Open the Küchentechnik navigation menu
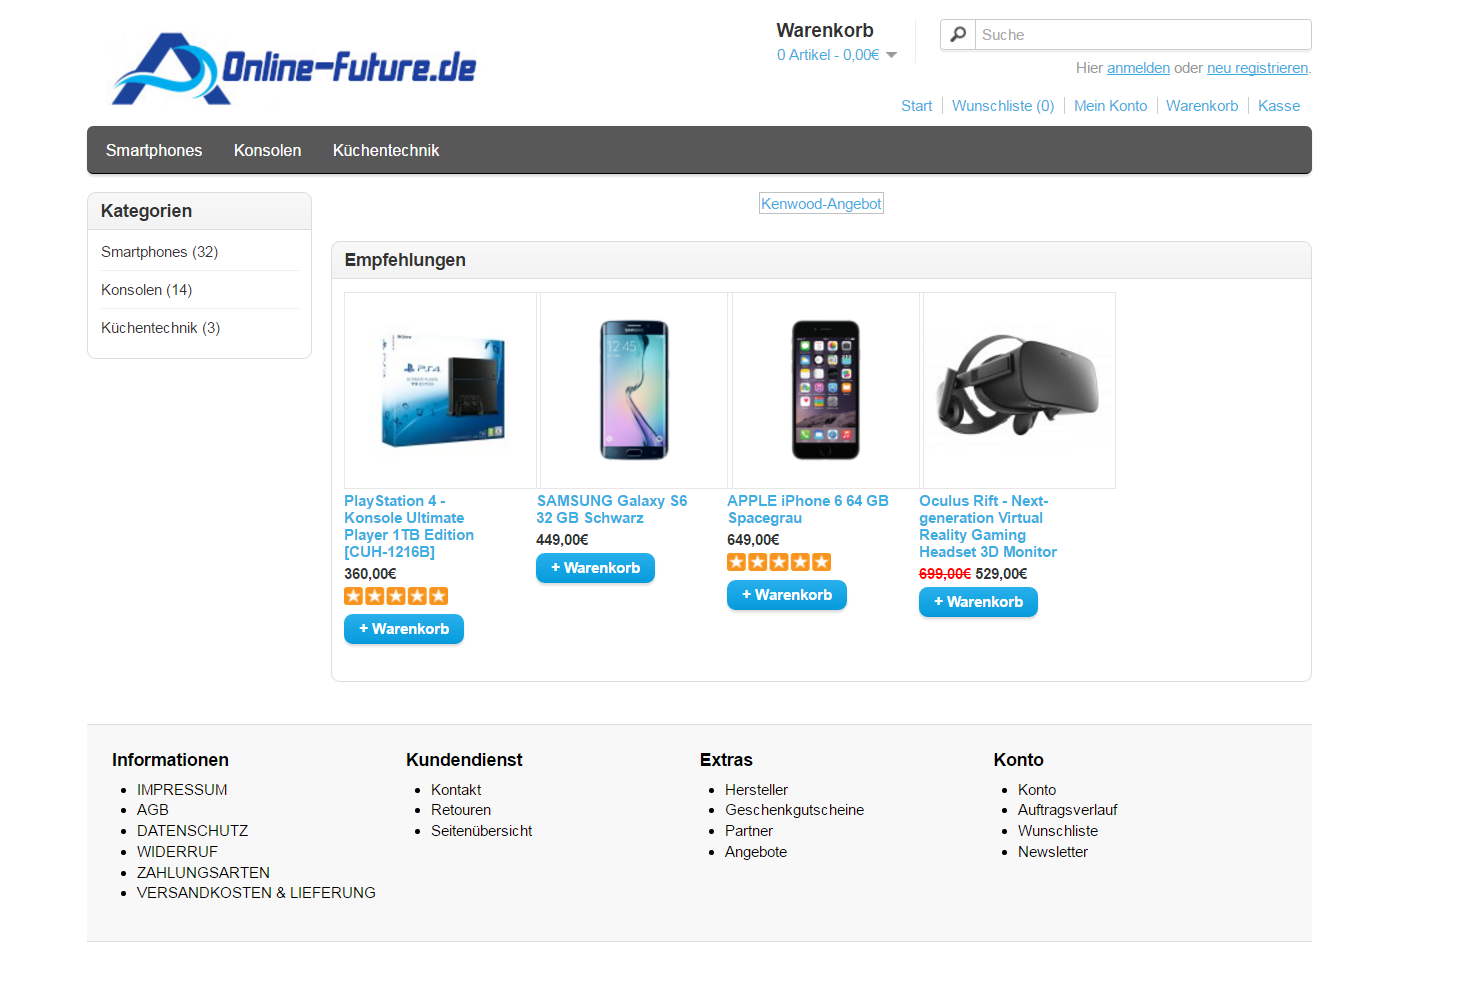 pyautogui.click(x=386, y=150)
